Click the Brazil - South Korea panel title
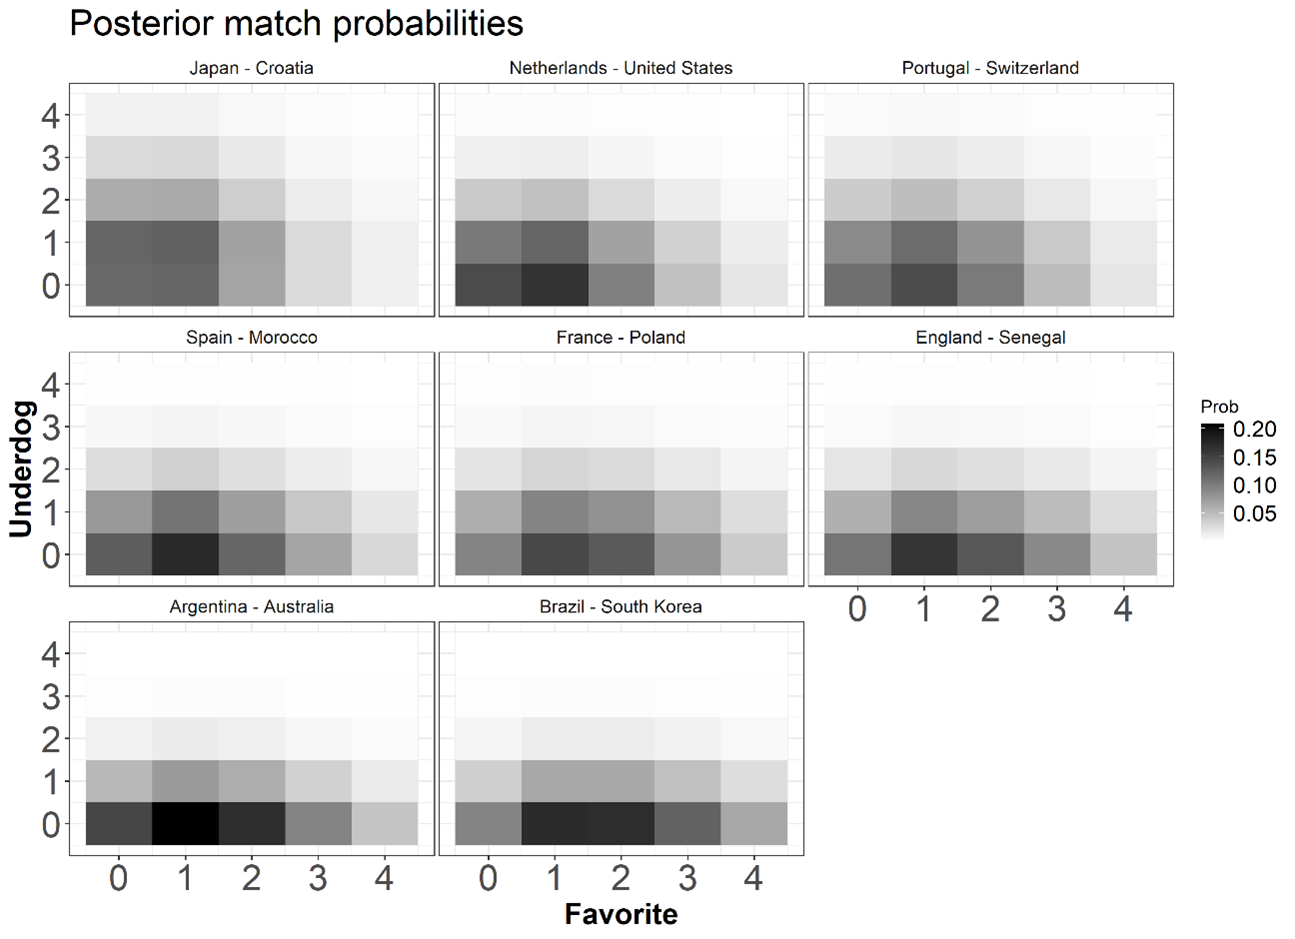This screenshot has height=939, width=1295. pyautogui.click(x=620, y=607)
